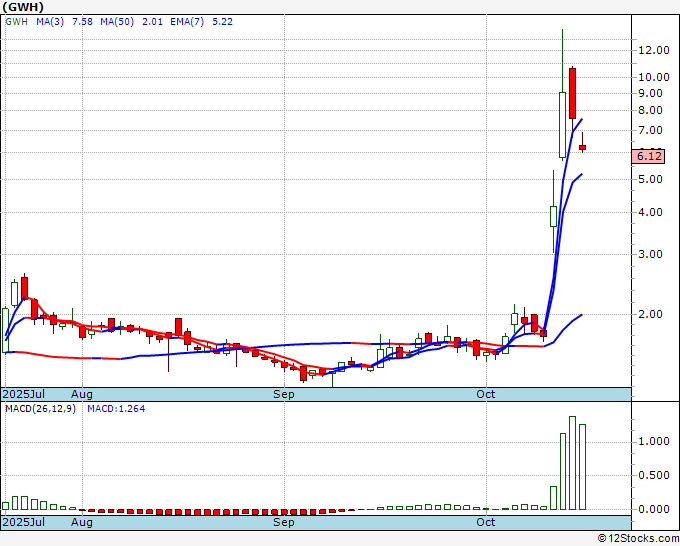Click the 0.500 MACD axis label
This screenshot has height=546, width=680.
coord(654,475)
